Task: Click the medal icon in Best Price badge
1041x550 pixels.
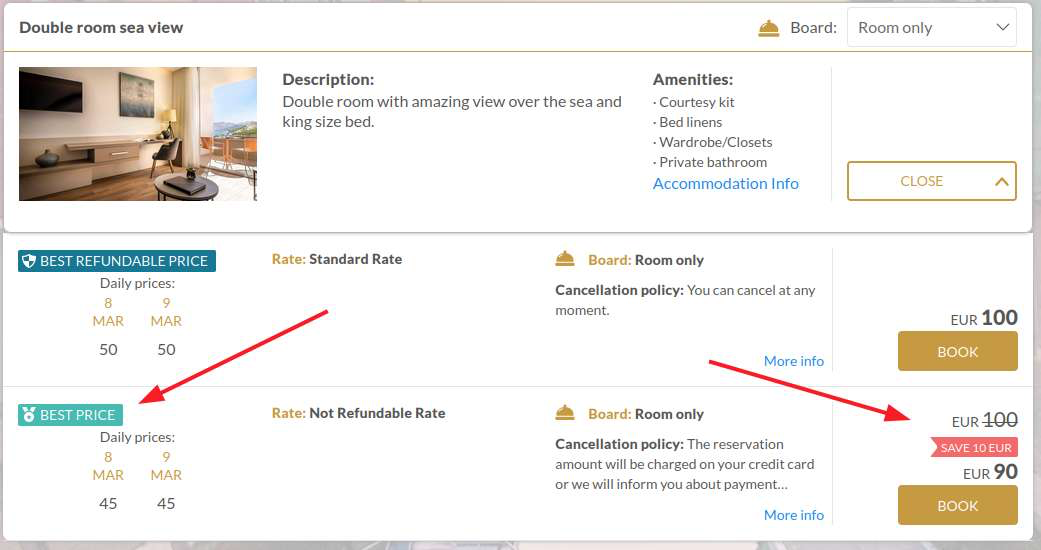Action: coord(29,415)
